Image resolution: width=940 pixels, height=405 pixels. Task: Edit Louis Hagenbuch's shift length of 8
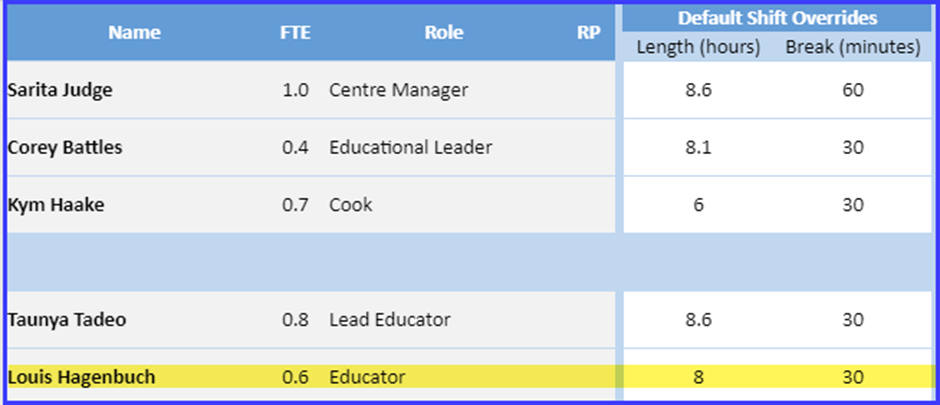(698, 377)
